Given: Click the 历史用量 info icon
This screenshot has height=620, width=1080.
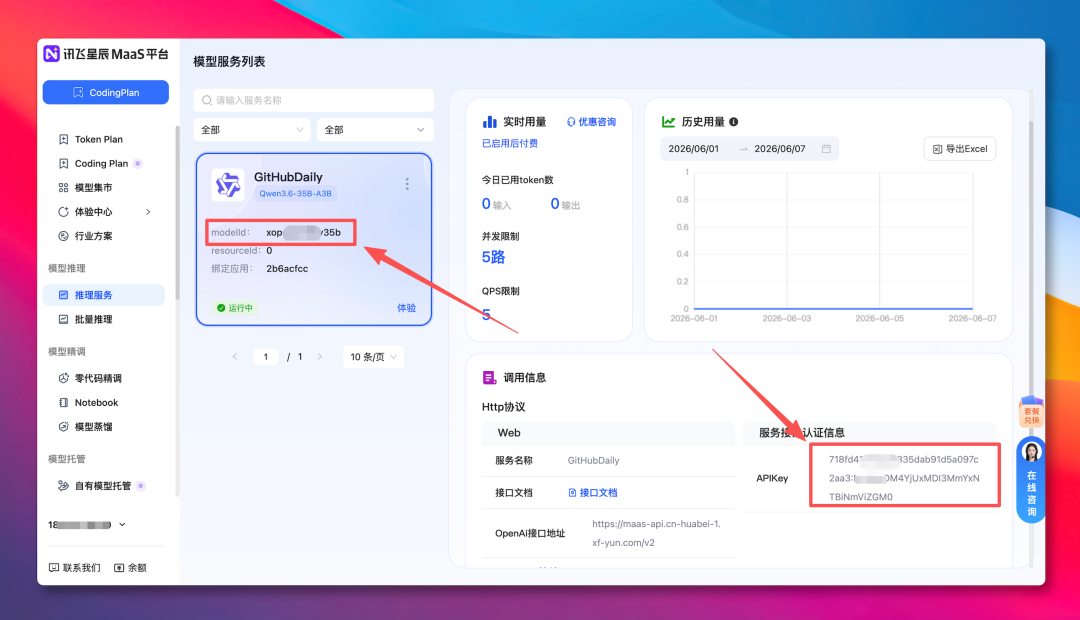Looking at the screenshot, I should [x=734, y=122].
